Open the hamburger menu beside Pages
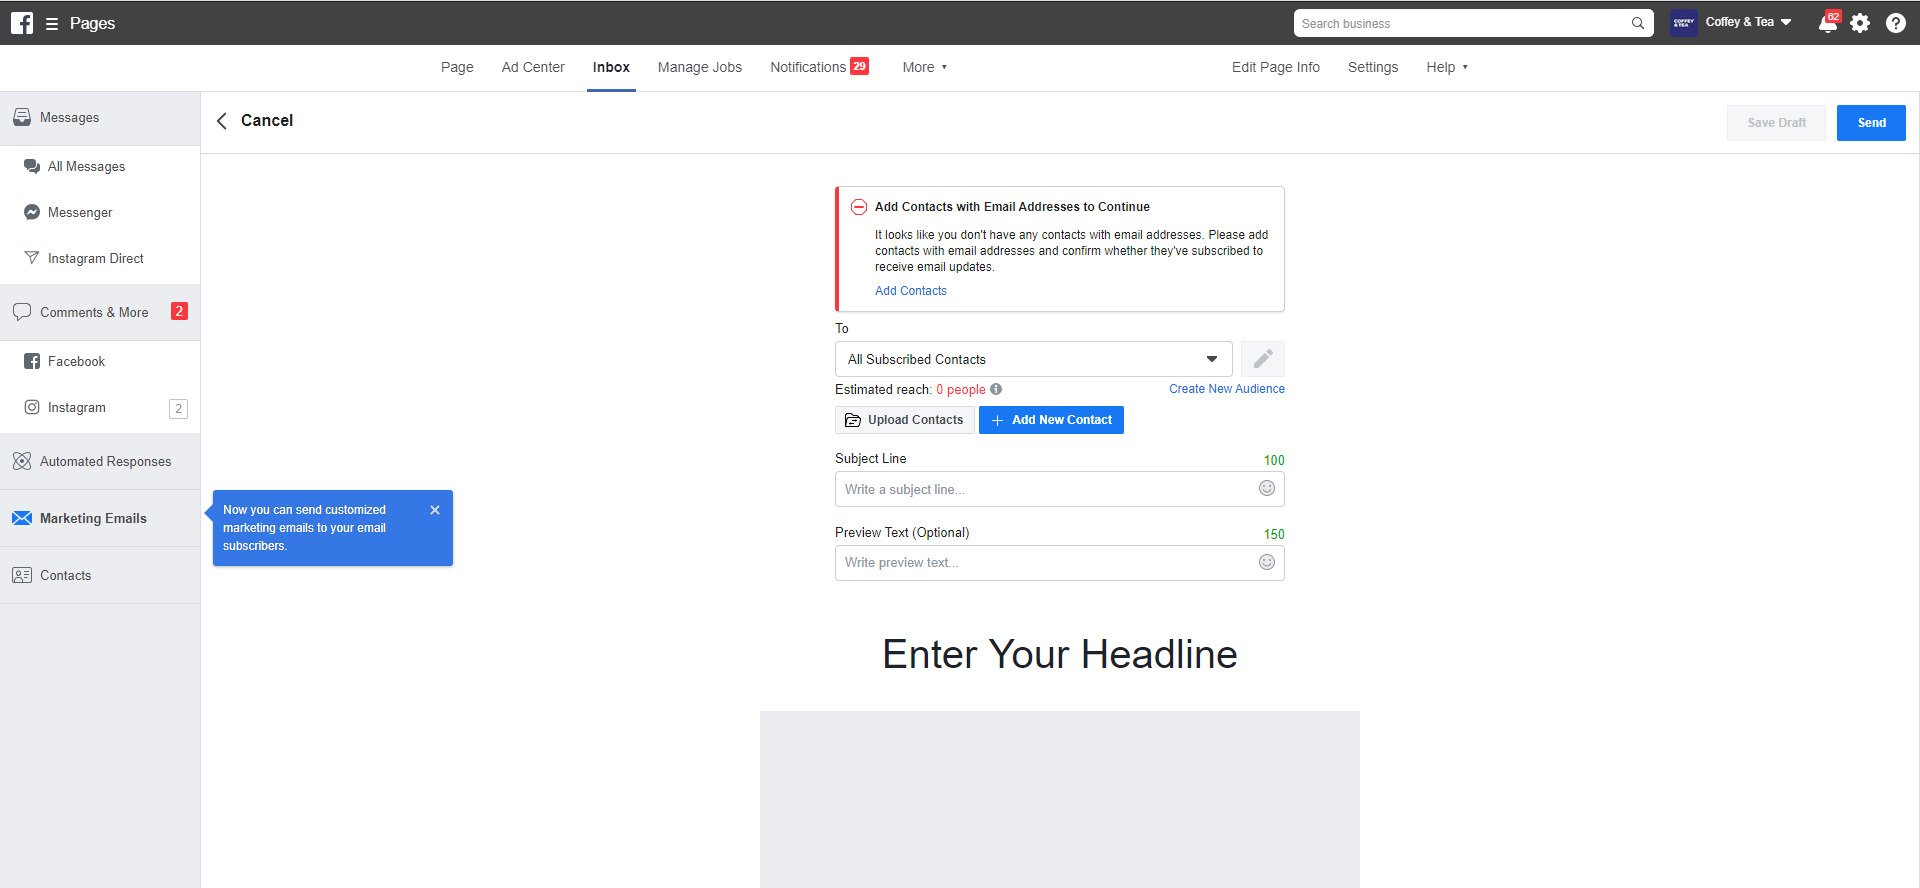The height and width of the screenshot is (888, 1920). tap(52, 23)
